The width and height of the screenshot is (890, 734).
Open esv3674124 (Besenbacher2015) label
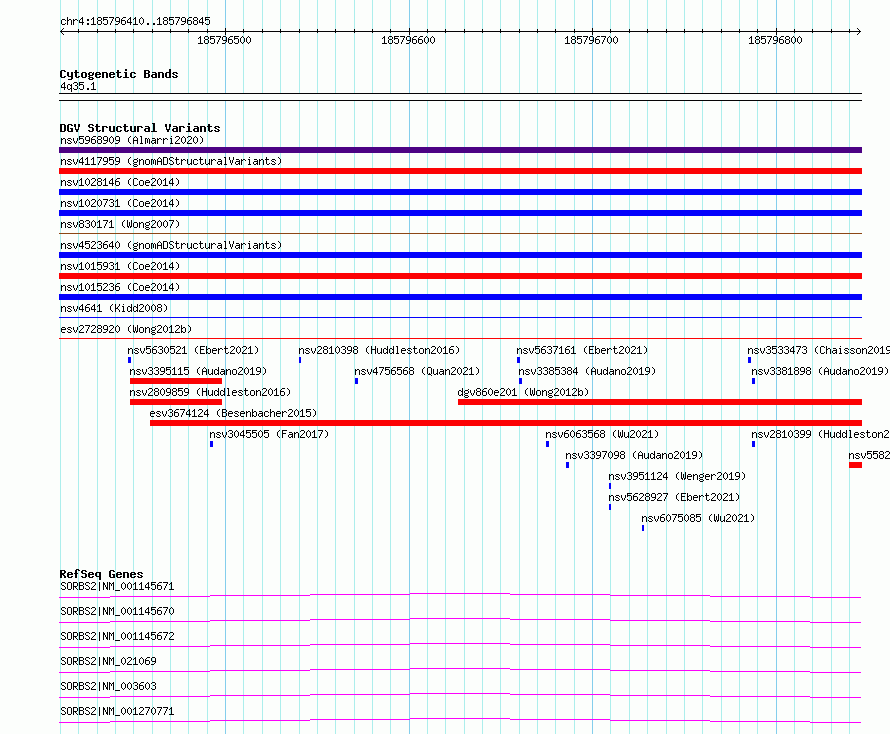233,413
